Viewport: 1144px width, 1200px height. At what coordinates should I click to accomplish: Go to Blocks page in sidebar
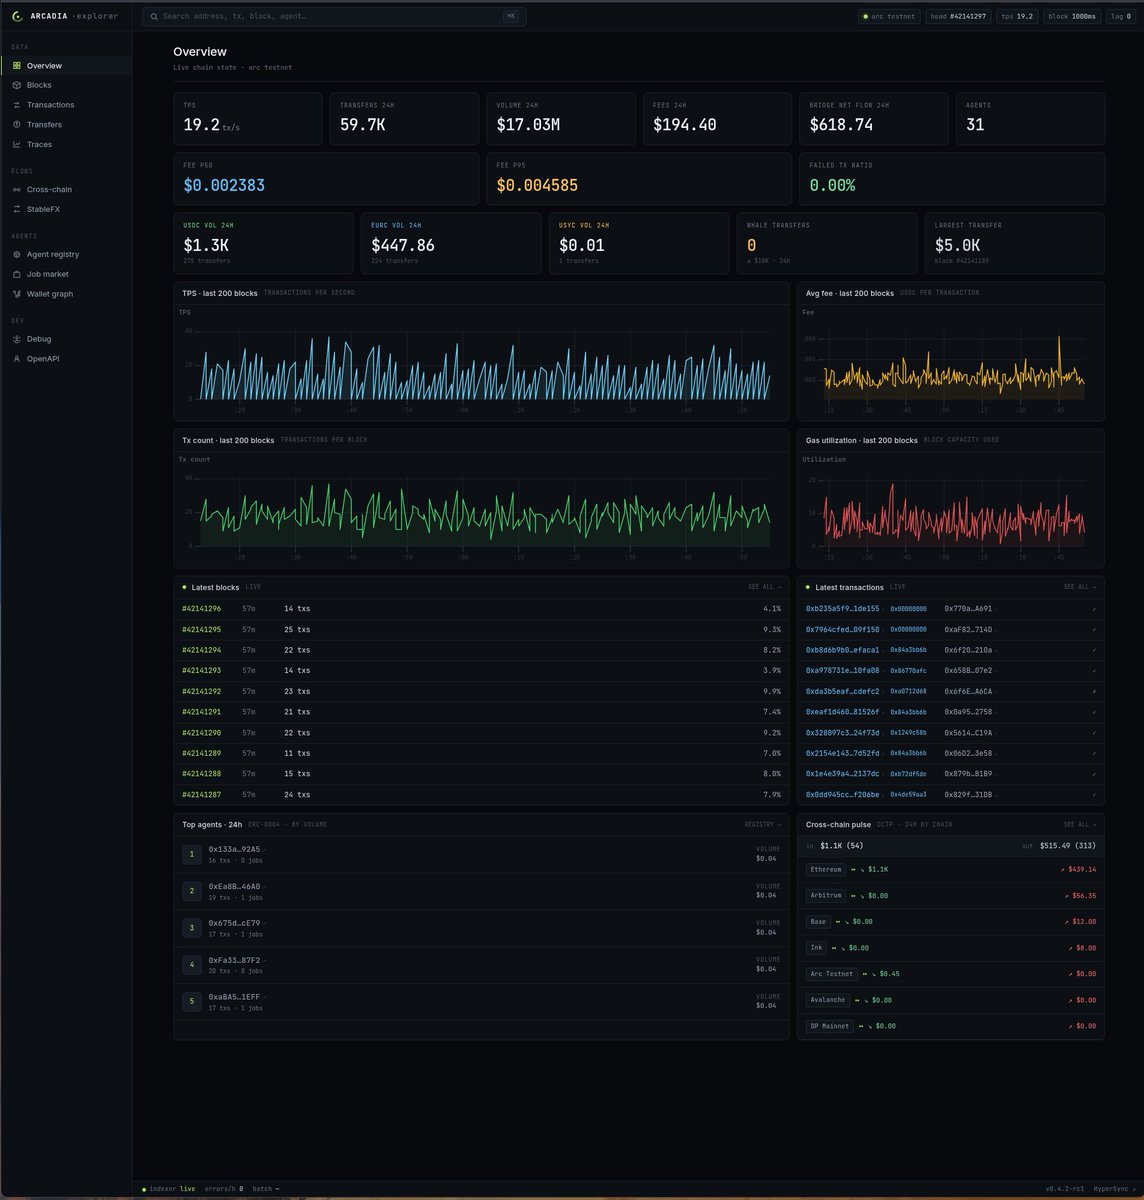pyautogui.click(x=66, y=85)
